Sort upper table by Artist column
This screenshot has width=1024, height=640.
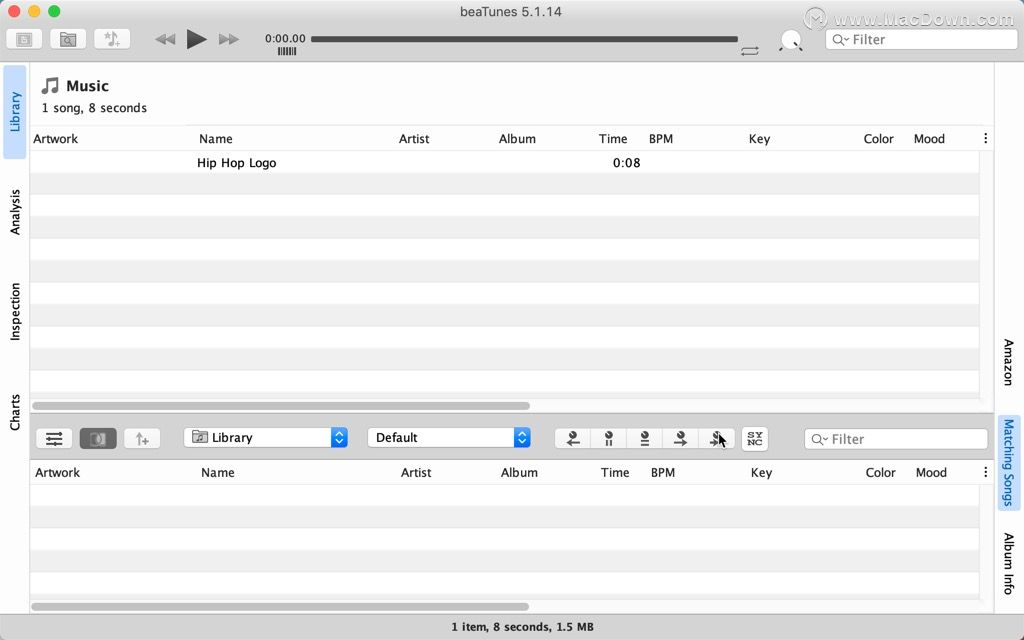[414, 138]
